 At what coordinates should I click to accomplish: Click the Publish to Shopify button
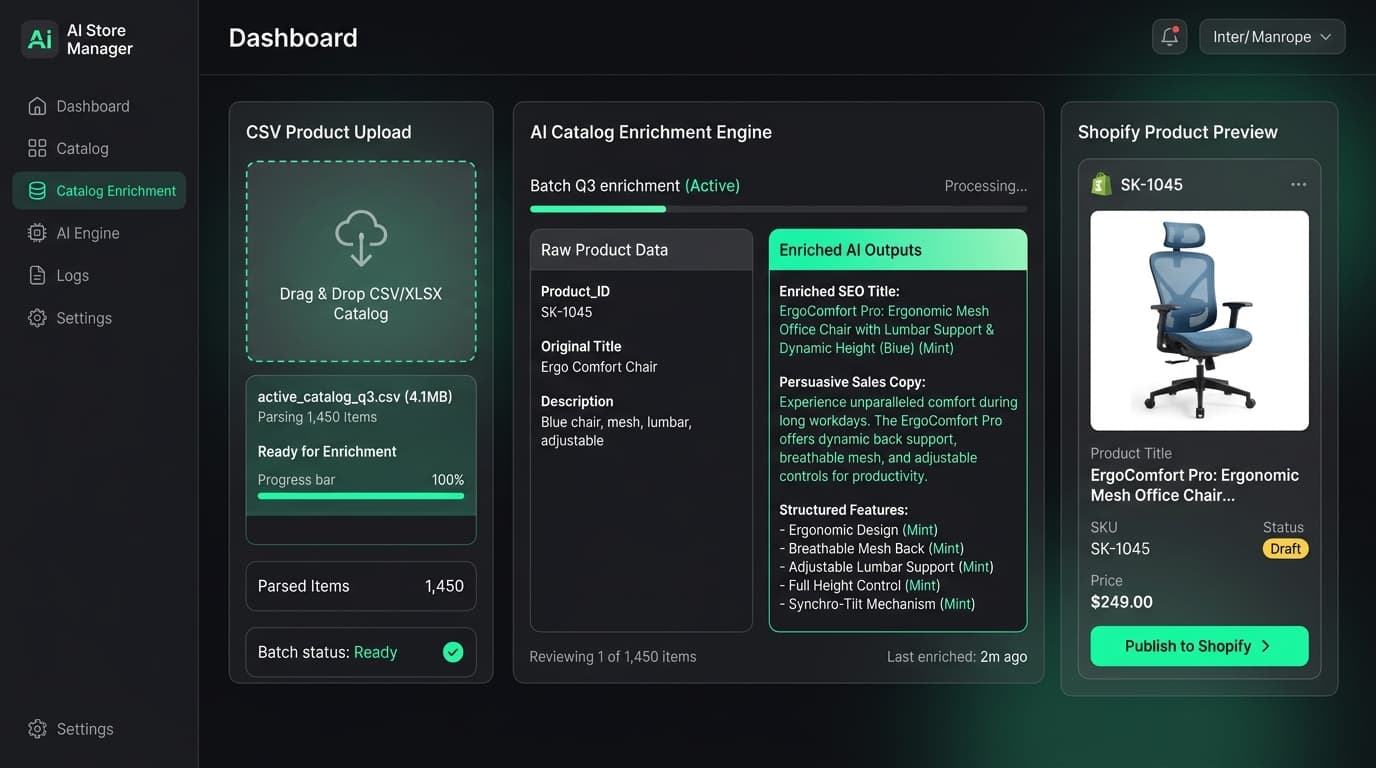[1199, 646]
